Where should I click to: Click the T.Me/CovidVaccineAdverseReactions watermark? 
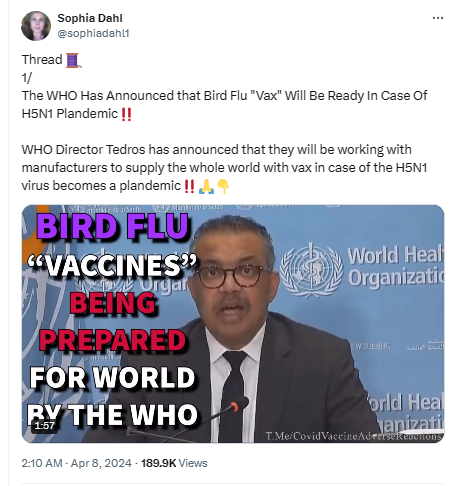[x=354, y=436]
